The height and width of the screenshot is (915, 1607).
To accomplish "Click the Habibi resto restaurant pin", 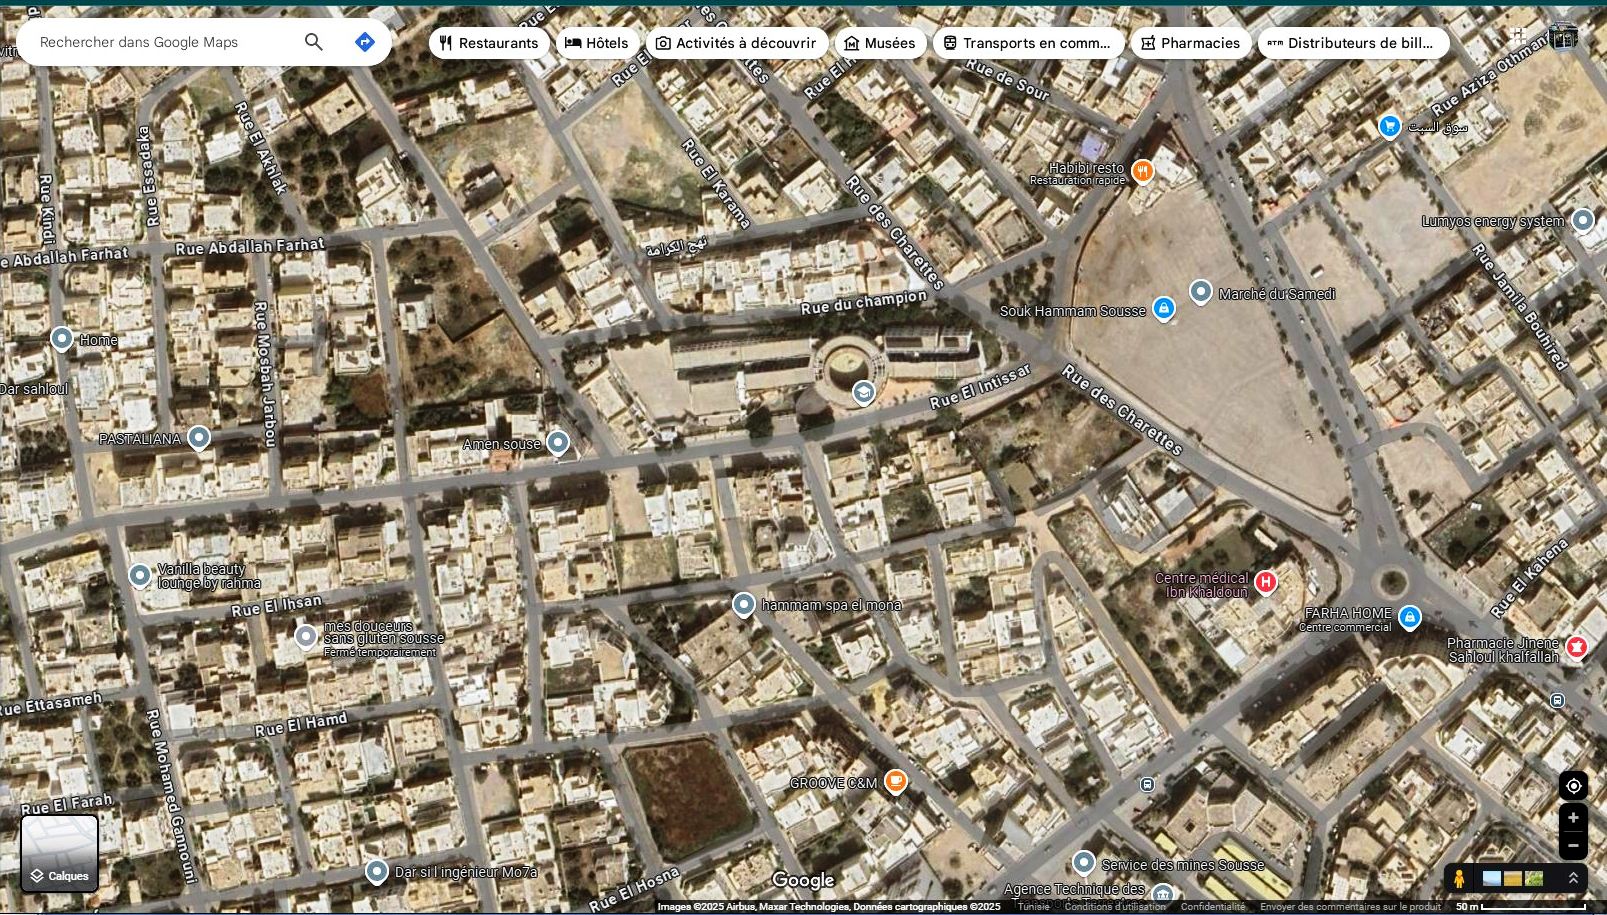I will tap(1141, 170).
